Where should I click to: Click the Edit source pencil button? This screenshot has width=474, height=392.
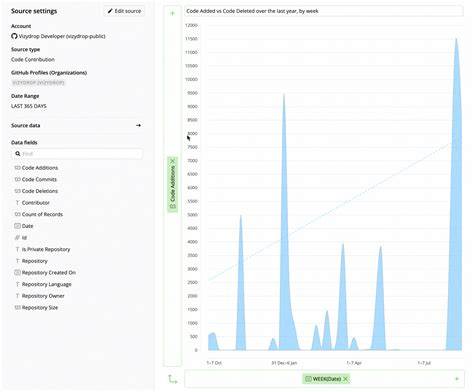tap(124, 11)
